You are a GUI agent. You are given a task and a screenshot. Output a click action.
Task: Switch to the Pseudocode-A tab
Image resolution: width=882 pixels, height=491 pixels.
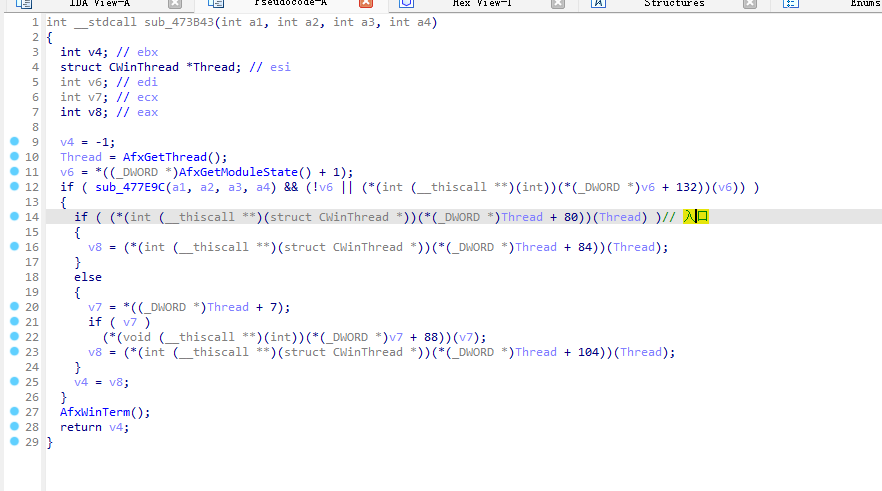pos(290,3)
